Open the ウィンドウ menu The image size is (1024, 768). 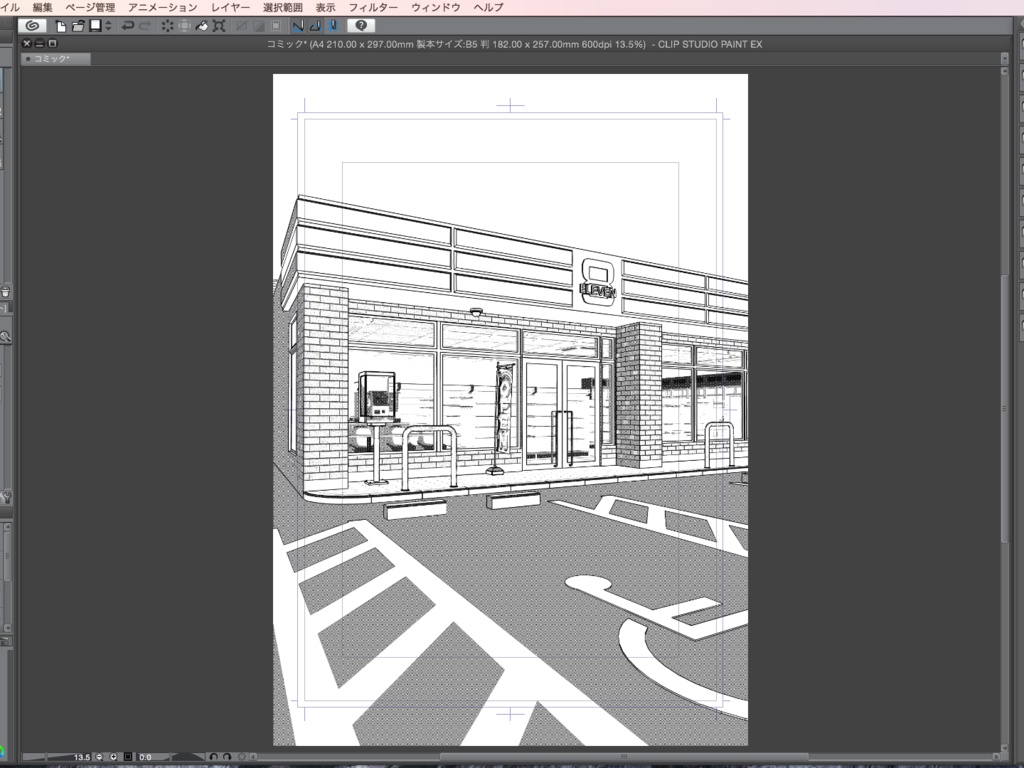click(x=436, y=7)
